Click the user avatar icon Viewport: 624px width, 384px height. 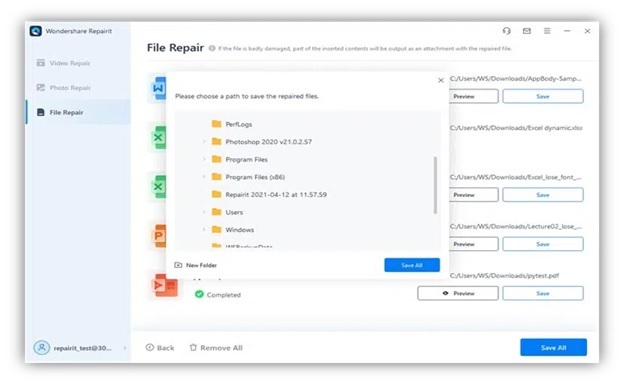(41, 347)
